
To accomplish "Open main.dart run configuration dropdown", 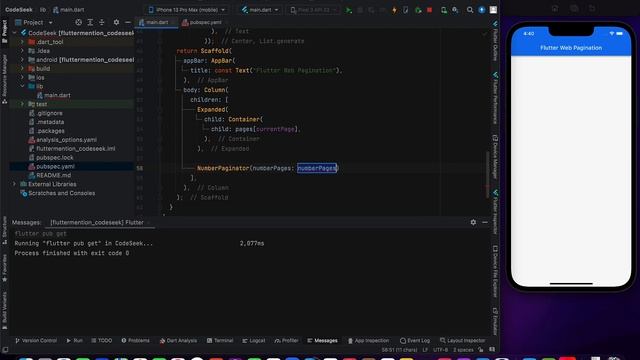I will [x=260, y=10].
